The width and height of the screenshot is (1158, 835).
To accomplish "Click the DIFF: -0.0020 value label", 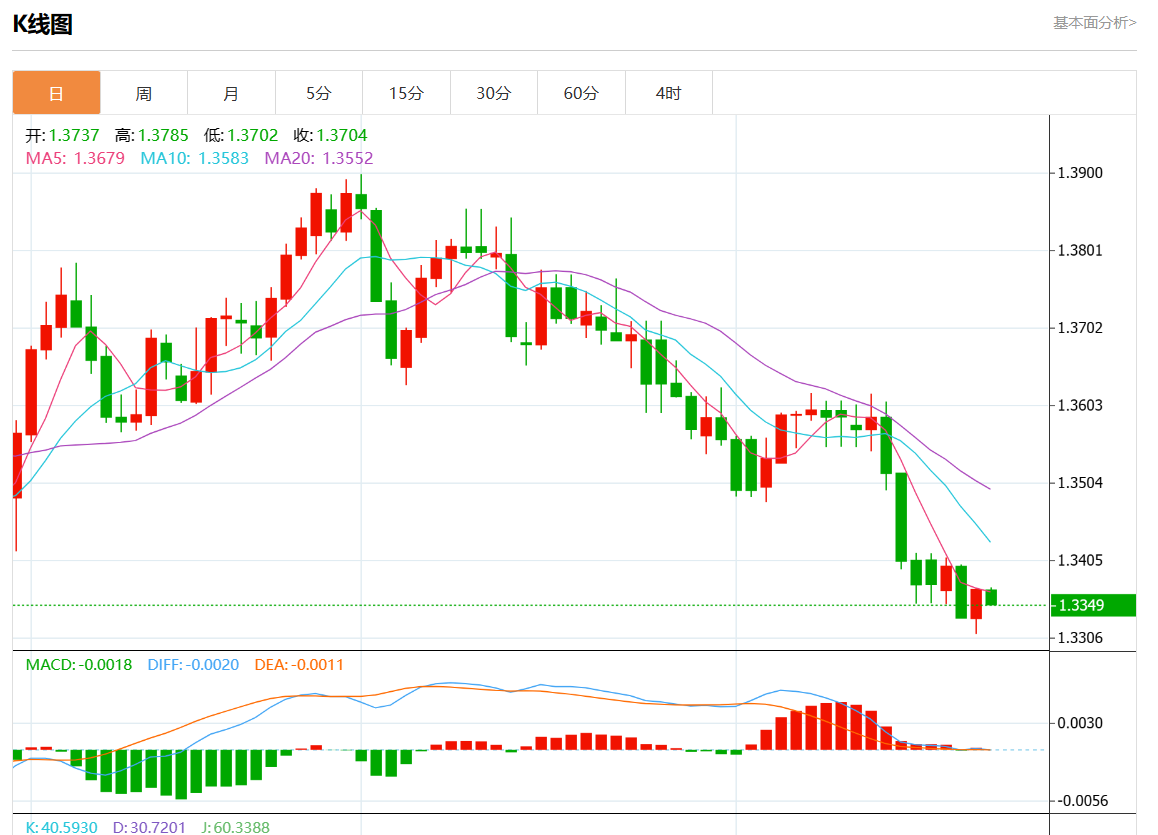I will click(193, 664).
